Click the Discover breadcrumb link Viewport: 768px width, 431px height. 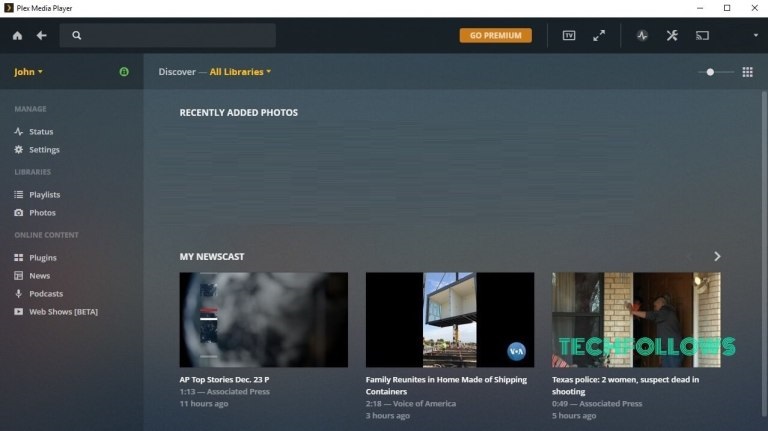pos(177,72)
